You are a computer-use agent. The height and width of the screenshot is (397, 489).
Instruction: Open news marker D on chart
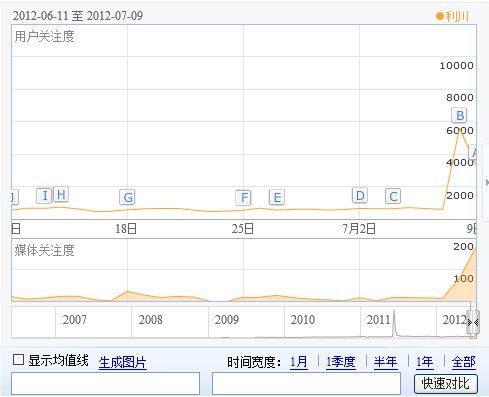click(x=360, y=196)
